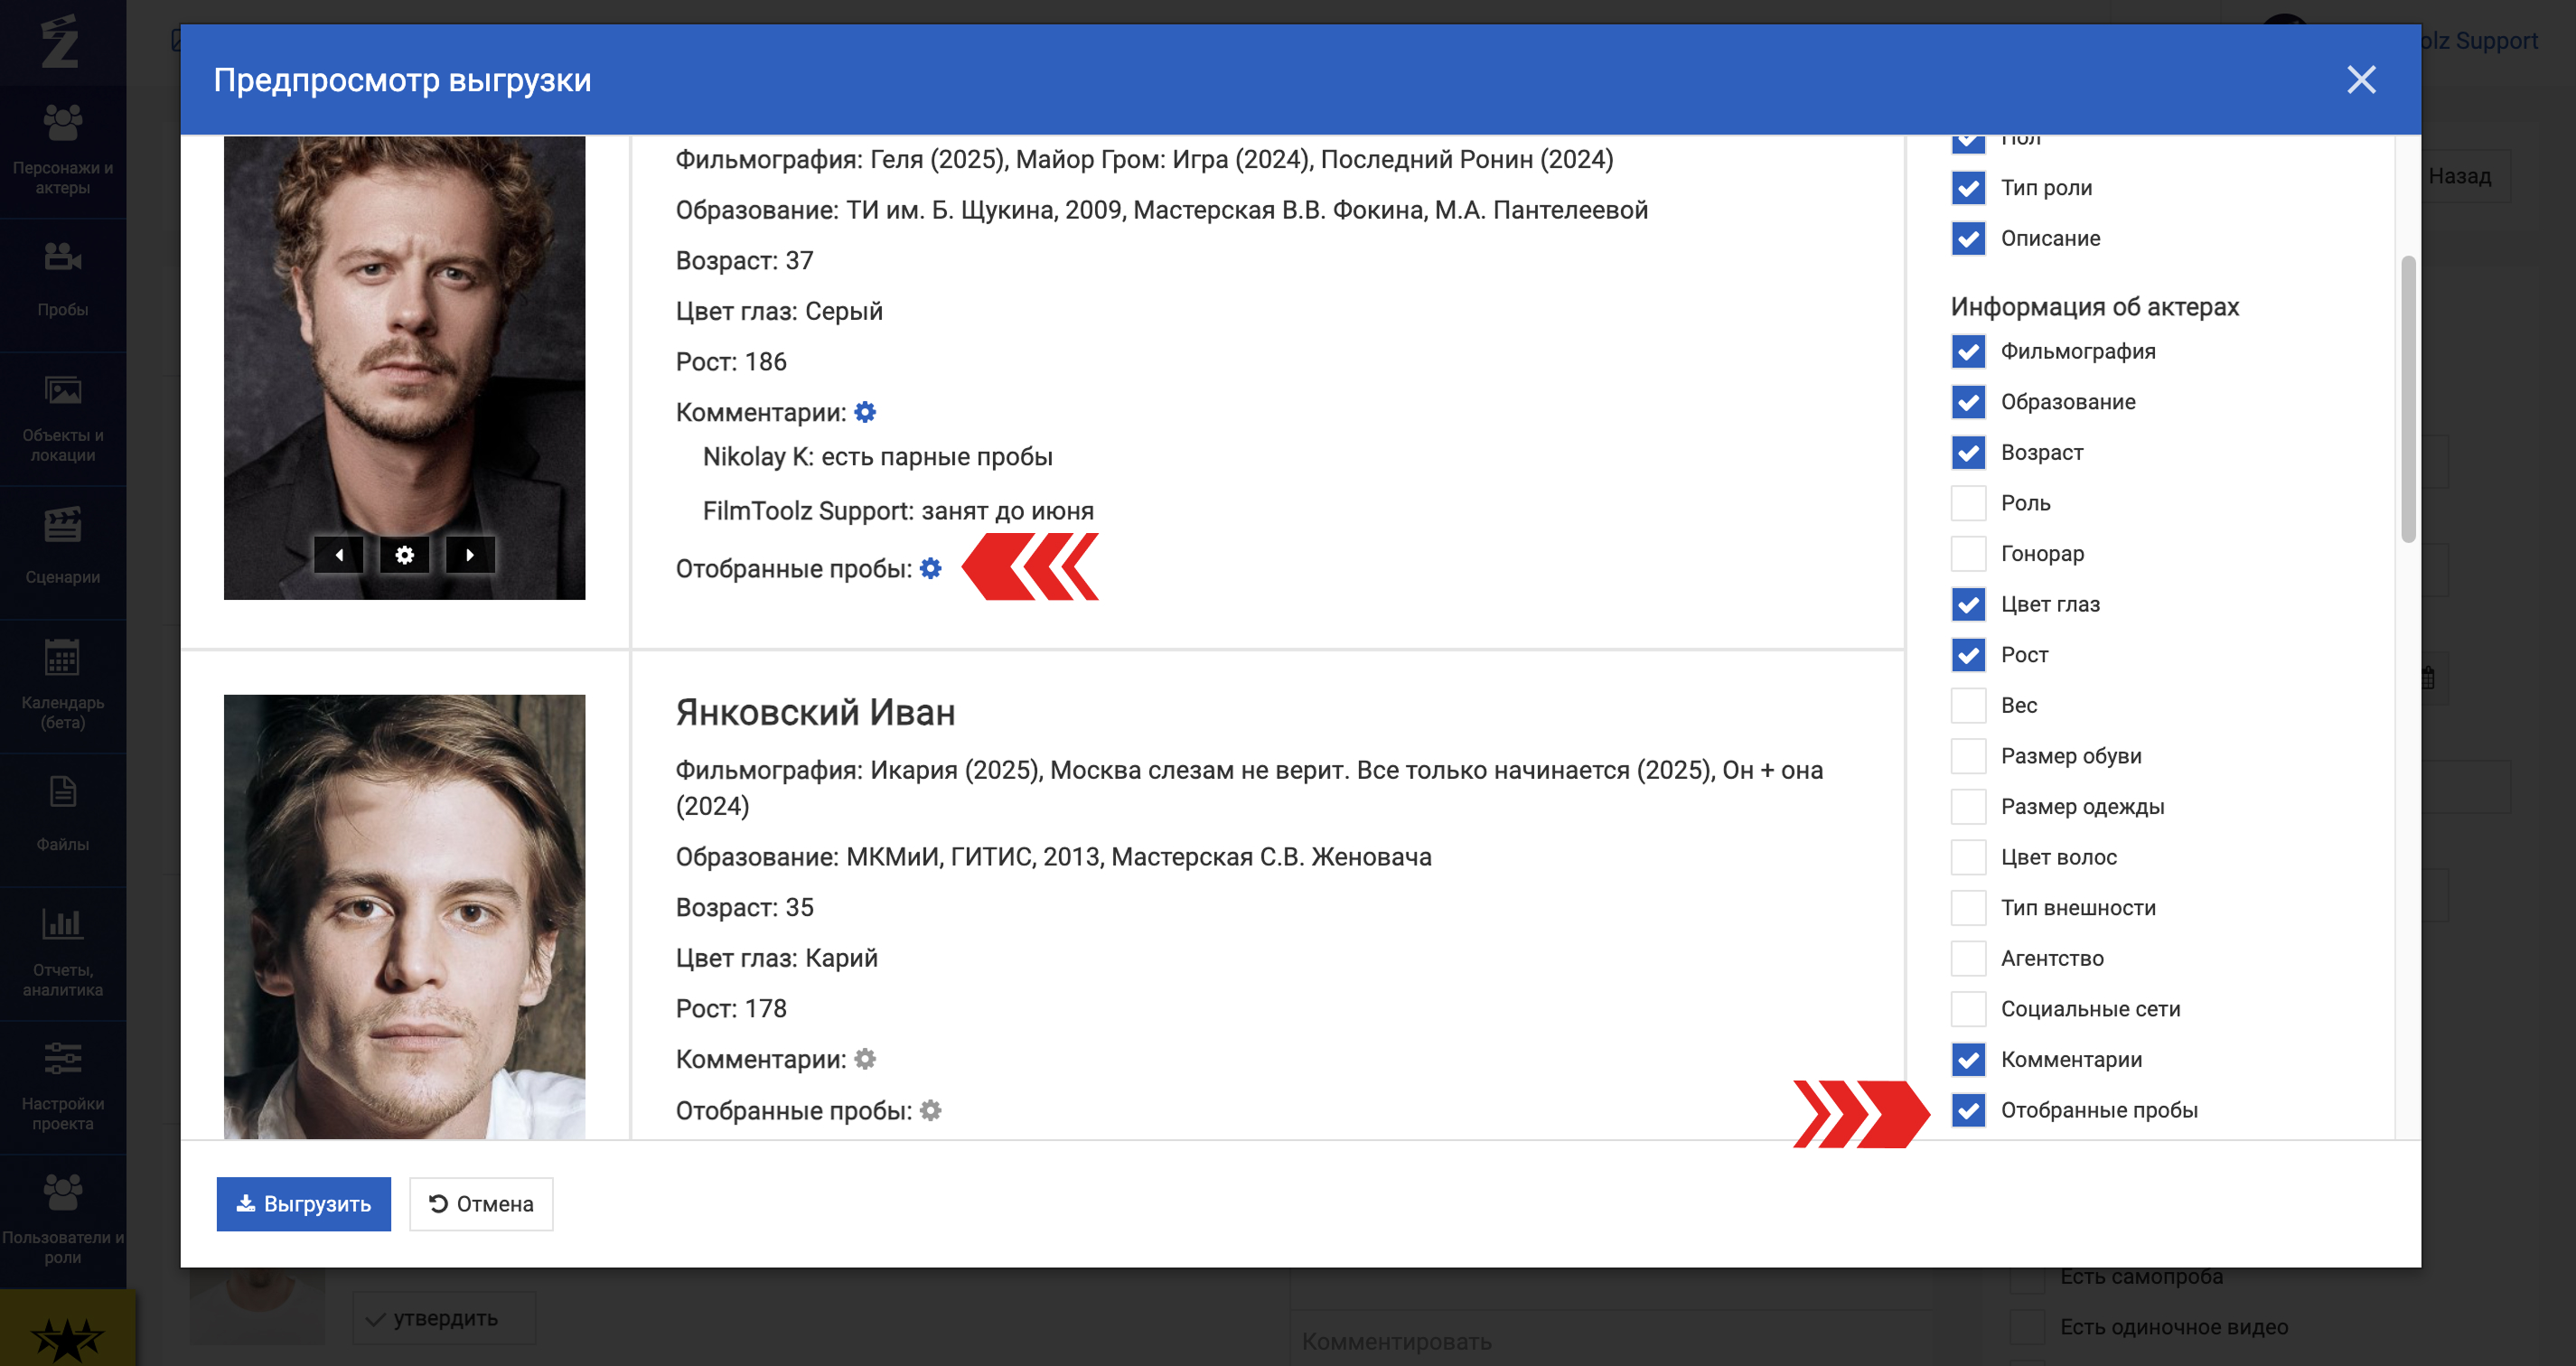
Task: Enable the Гонорар checkbox
Action: [1968, 553]
